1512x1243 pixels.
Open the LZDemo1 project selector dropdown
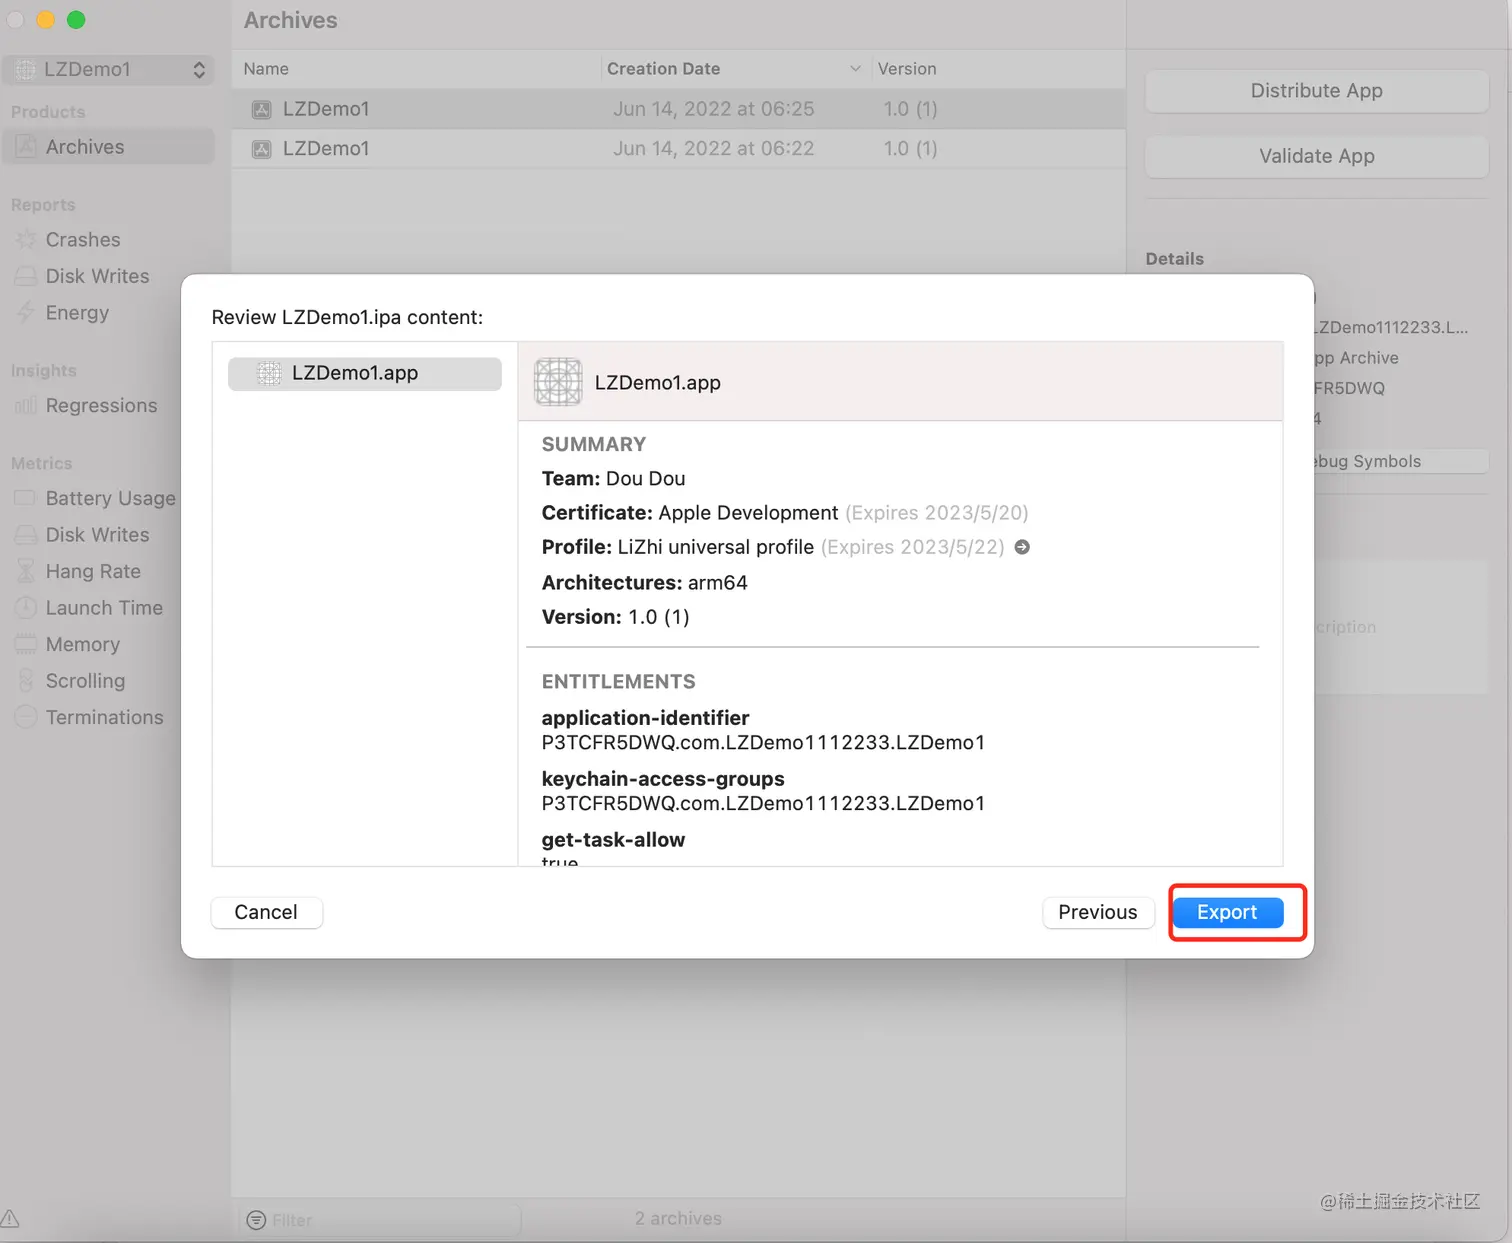(108, 69)
